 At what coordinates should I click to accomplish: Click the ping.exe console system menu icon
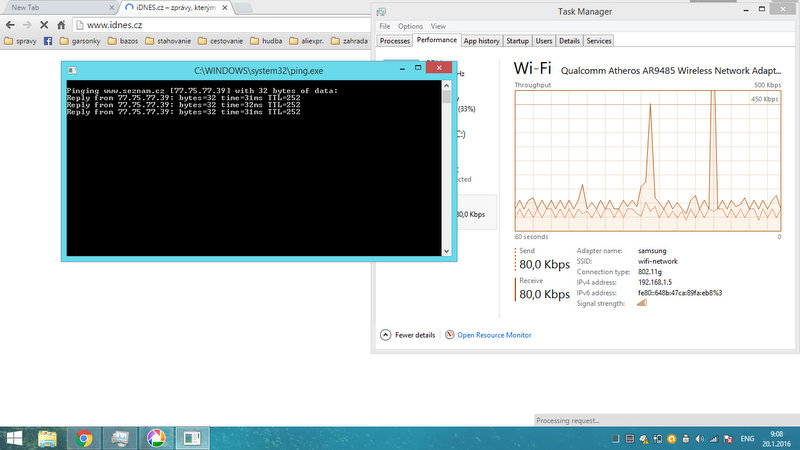click(72, 70)
